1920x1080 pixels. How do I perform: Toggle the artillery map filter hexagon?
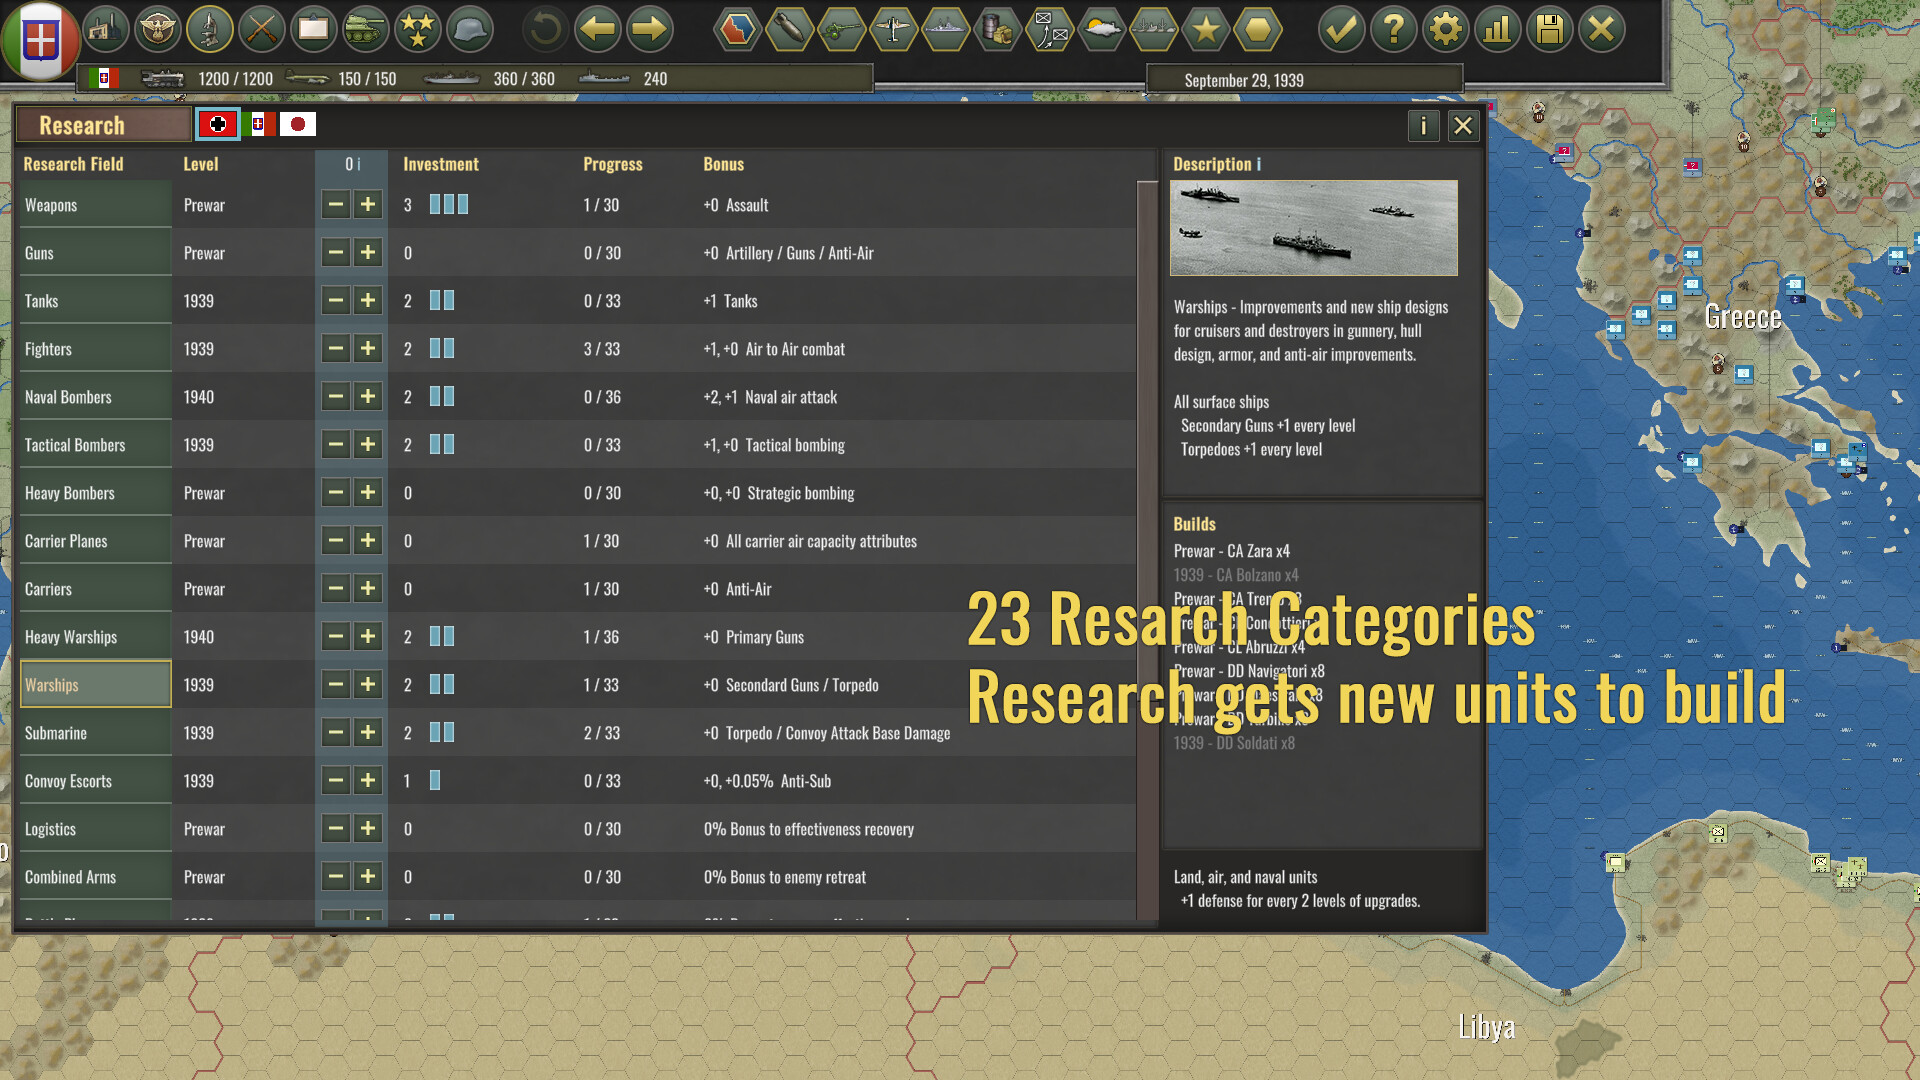842,29
